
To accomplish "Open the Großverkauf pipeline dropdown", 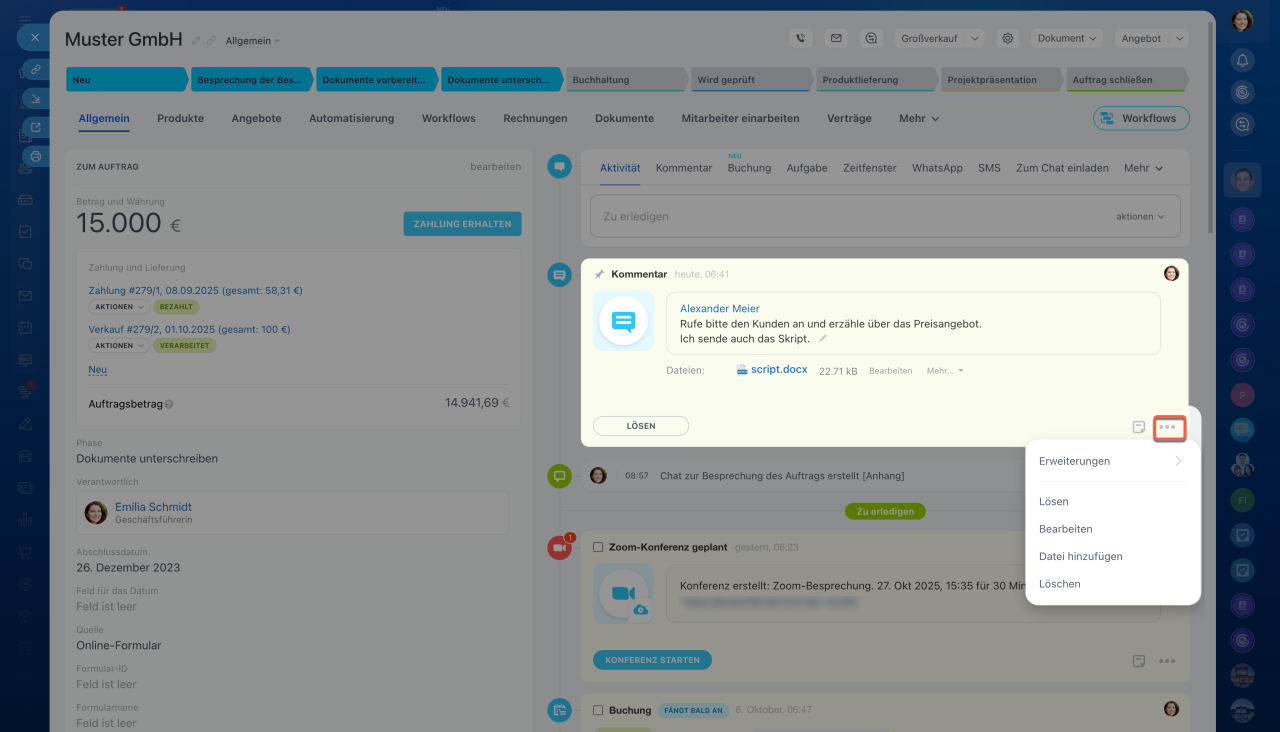I will (x=939, y=39).
